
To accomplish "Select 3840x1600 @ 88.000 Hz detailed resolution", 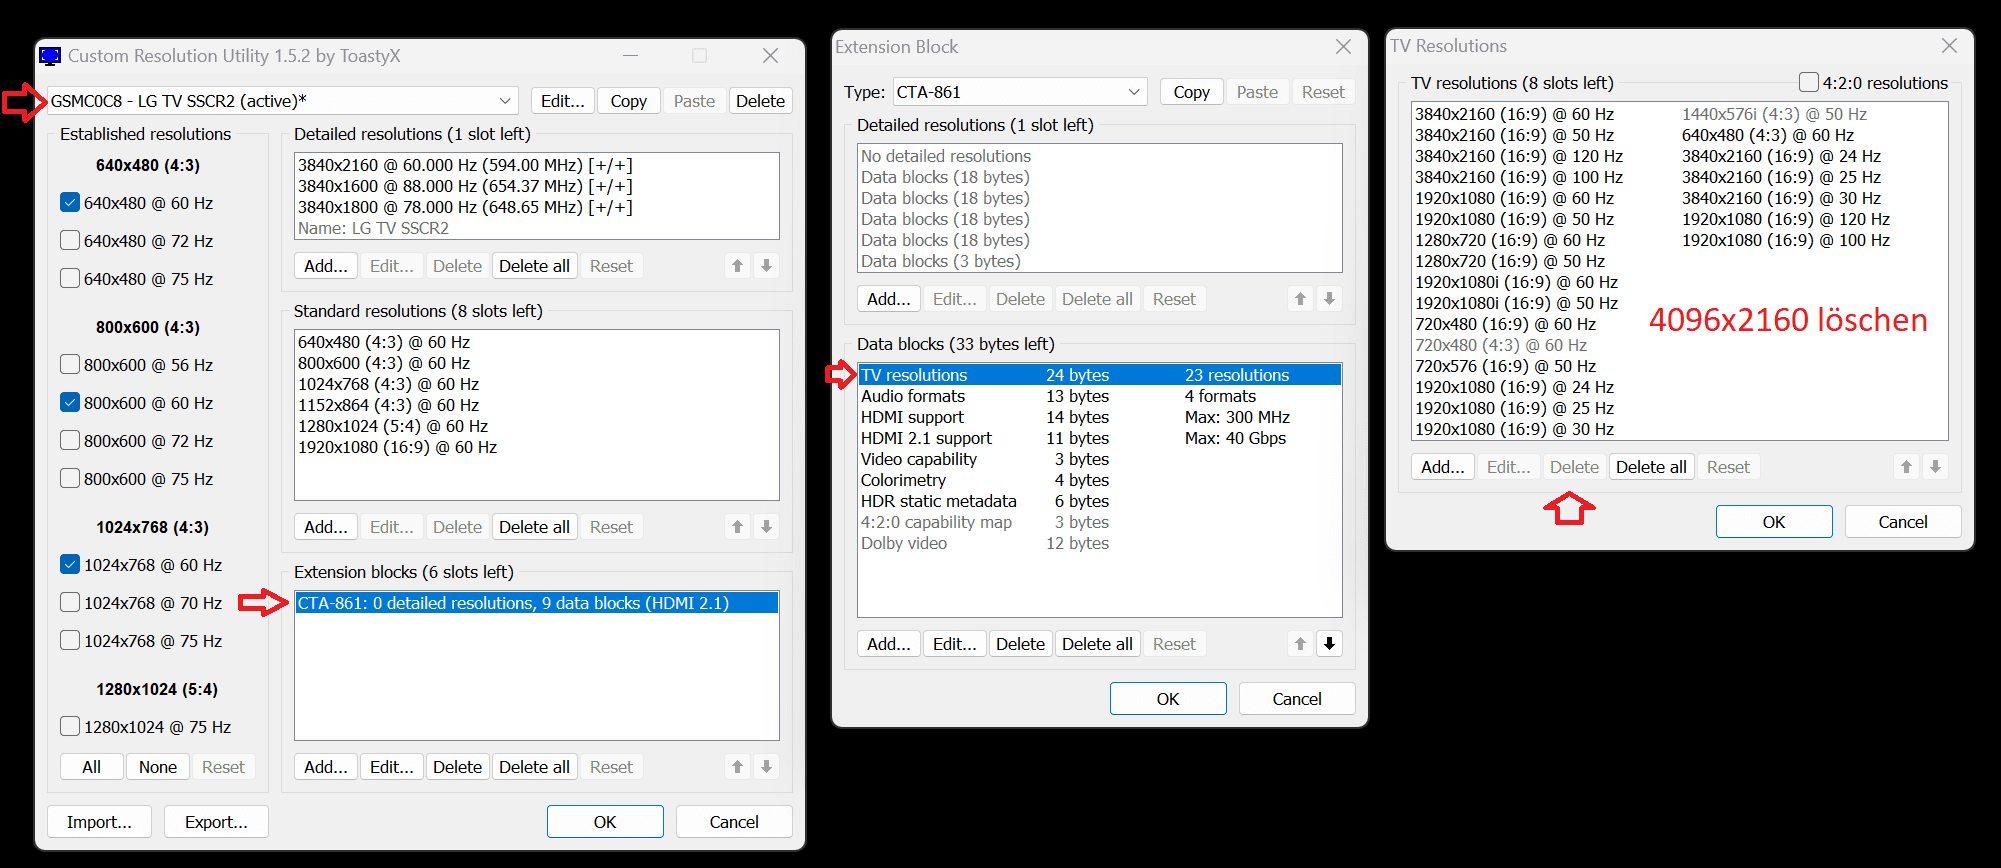I will click(x=465, y=186).
